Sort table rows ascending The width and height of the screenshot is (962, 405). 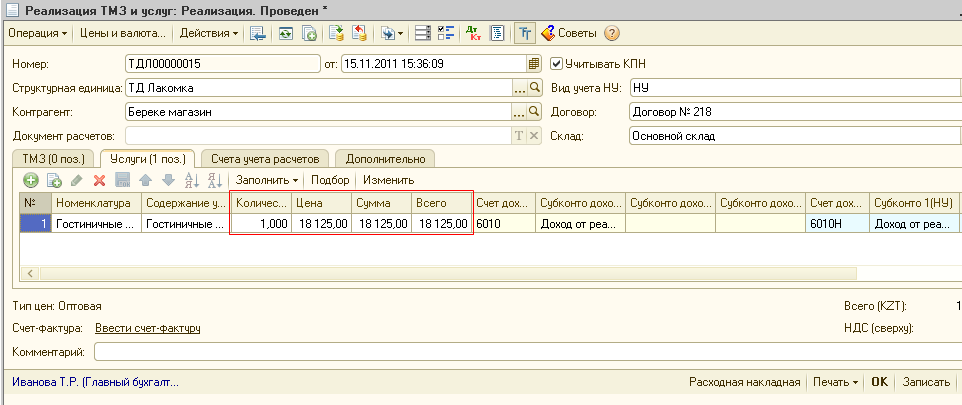tap(192, 180)
